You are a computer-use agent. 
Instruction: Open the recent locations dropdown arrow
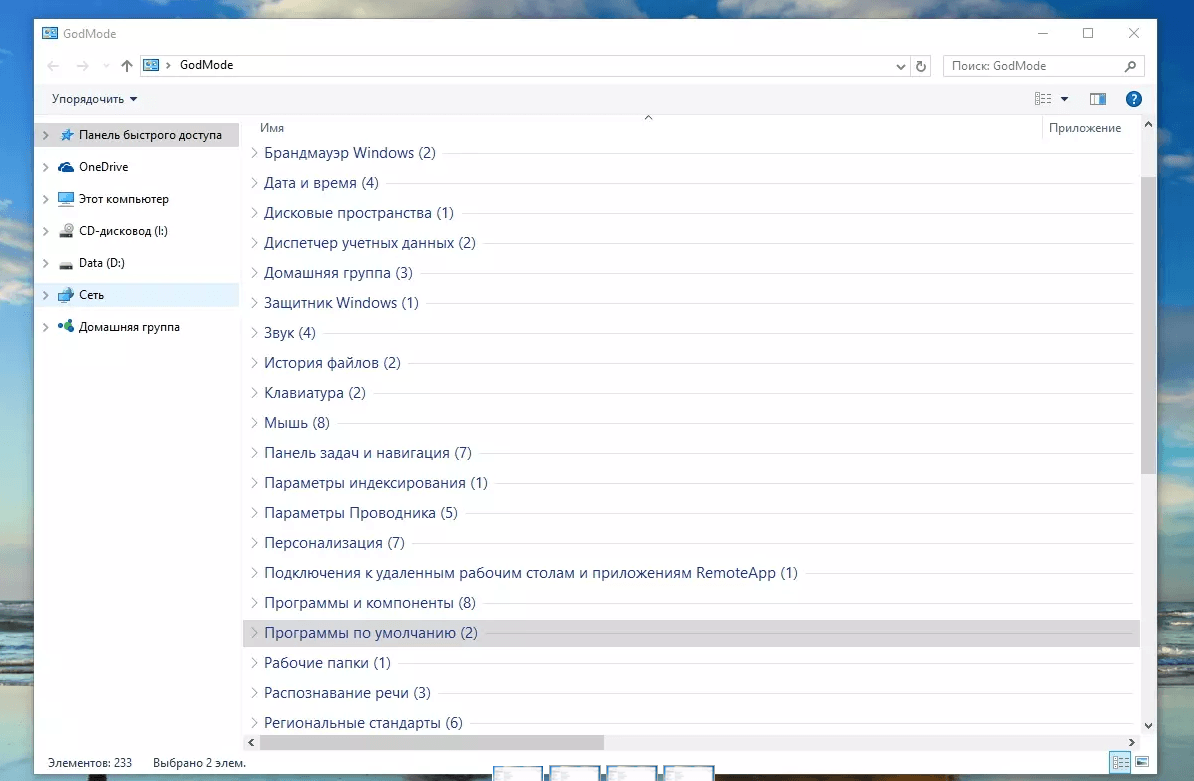point(106,65)
